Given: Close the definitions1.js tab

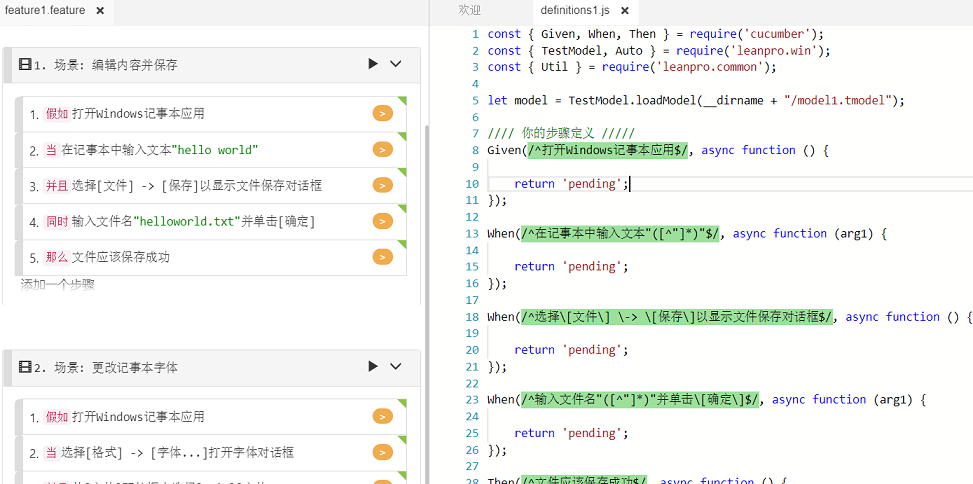Looking at the screenshot, I should (625, 10).
